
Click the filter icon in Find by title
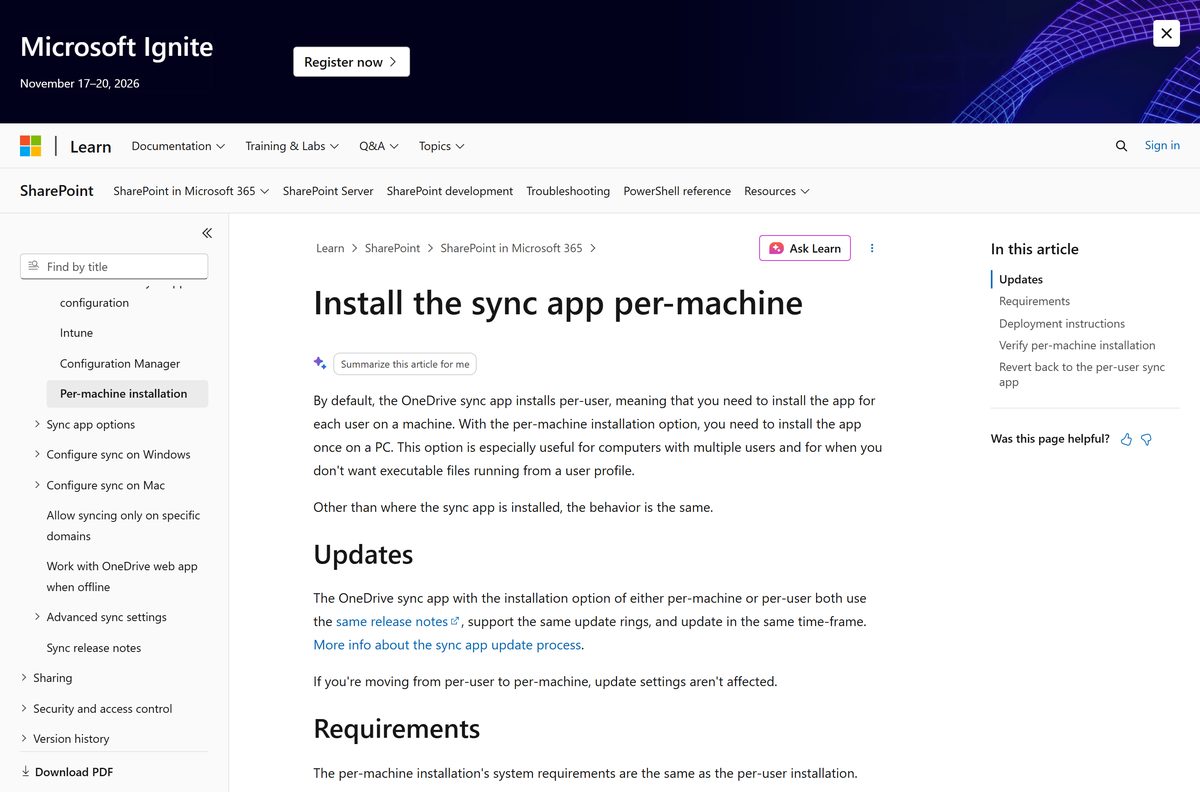34,266
